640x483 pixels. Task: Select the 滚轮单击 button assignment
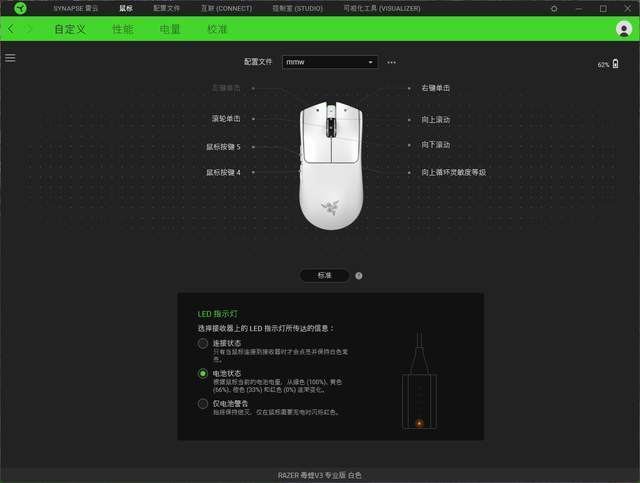(226, 119)
